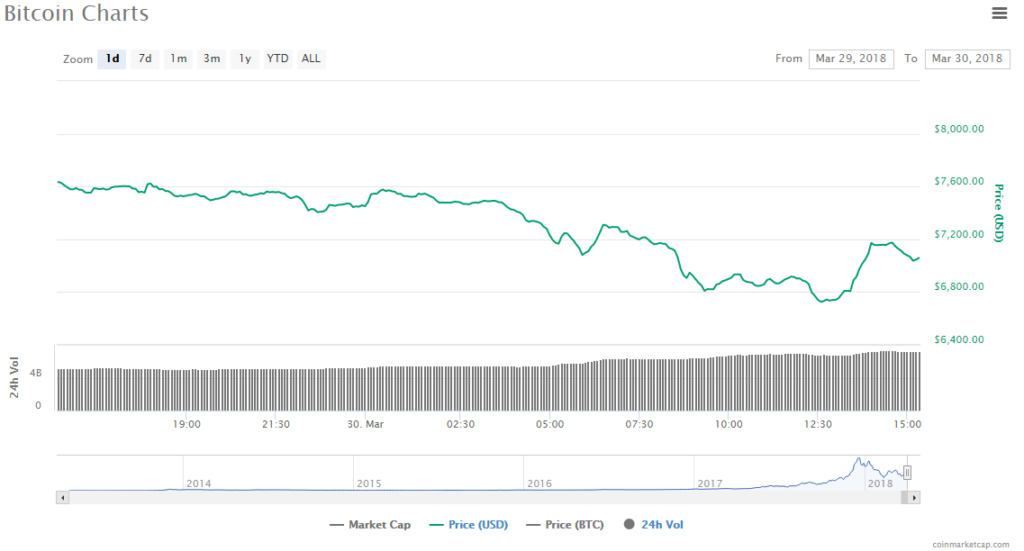Select the 1d zoom range

pyautogui.click(x=112, y=59)
